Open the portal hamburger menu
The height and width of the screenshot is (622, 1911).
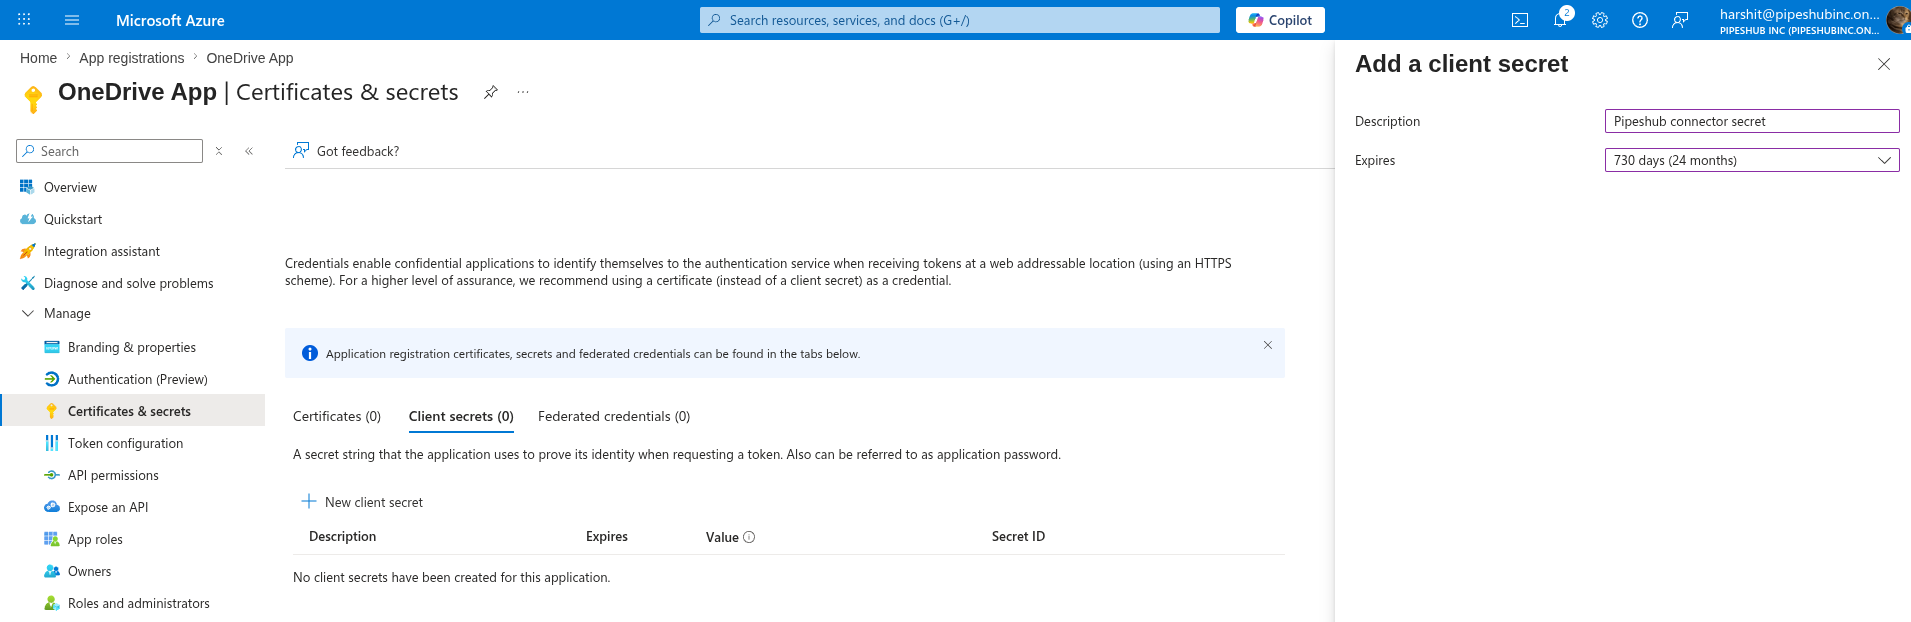(x=72, y=20)
